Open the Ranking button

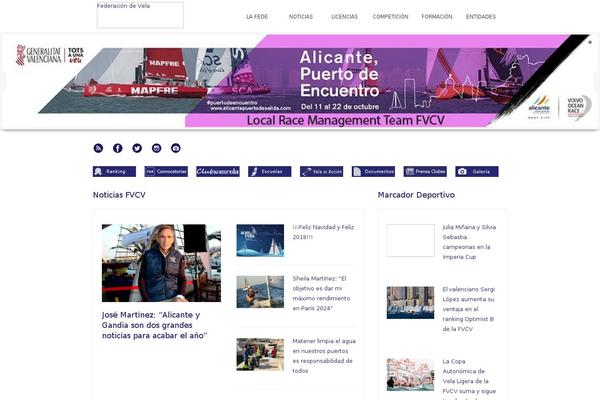[114, 171]
